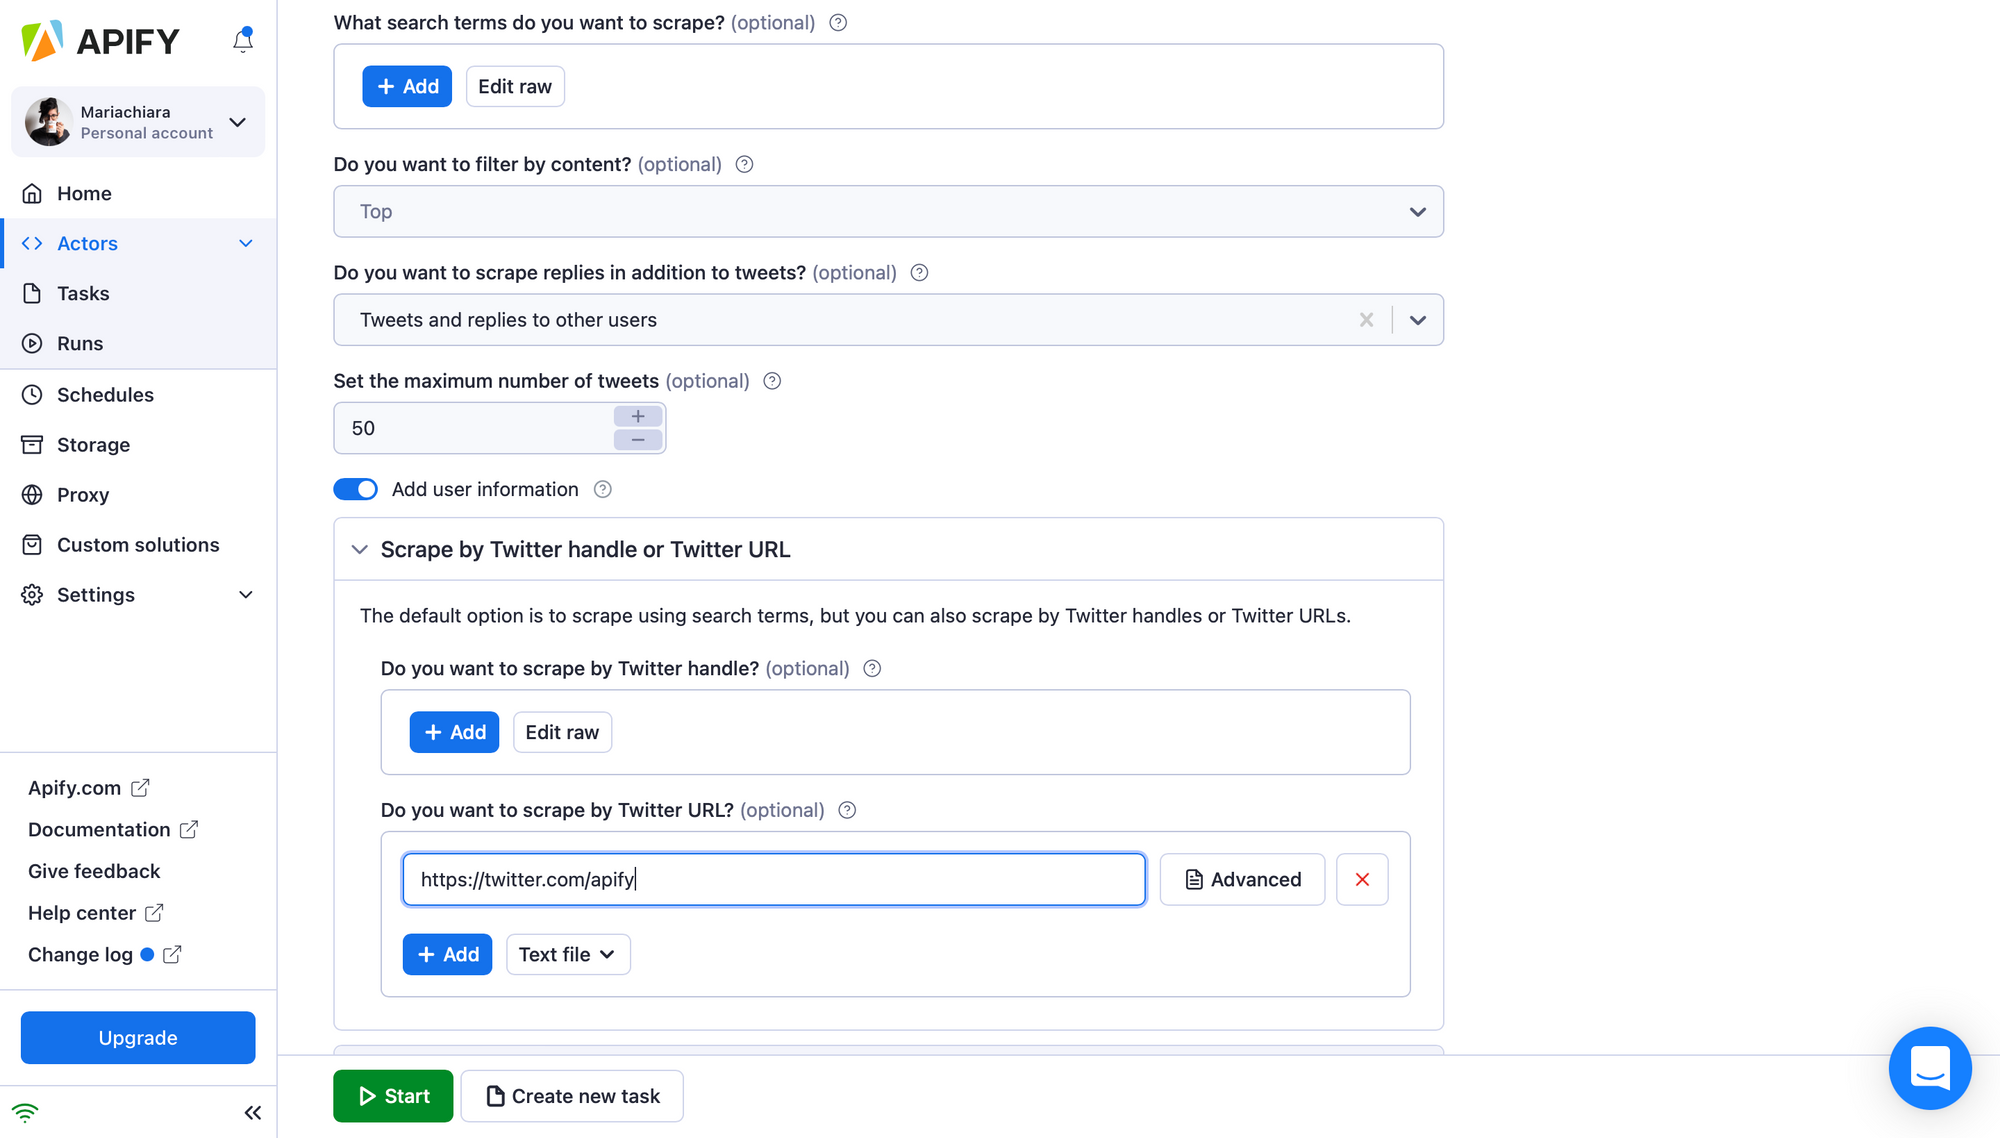Image resolution: width=2000 pixels, height=1138 pixels.
Task: Expand the Settings submenu chevron
Action: tap(246, 594)
